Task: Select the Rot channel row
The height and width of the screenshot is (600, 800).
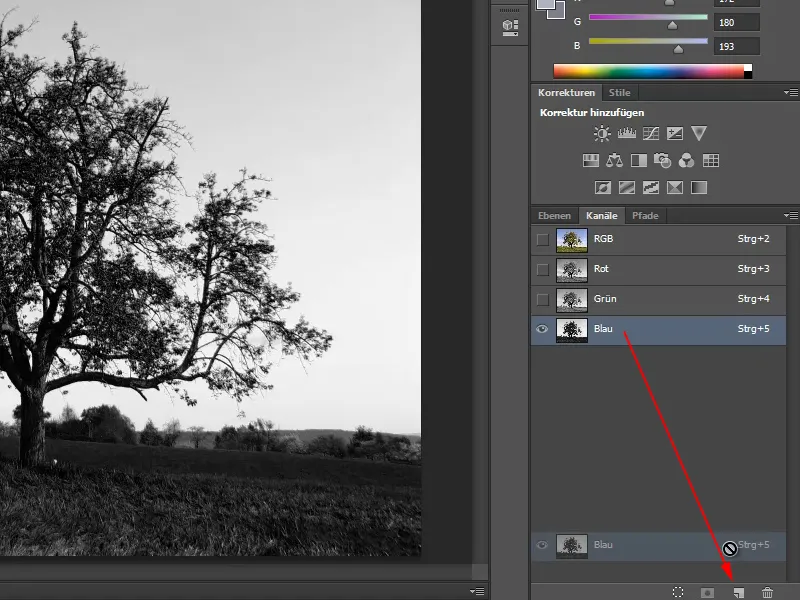Action: click(658, 270)
